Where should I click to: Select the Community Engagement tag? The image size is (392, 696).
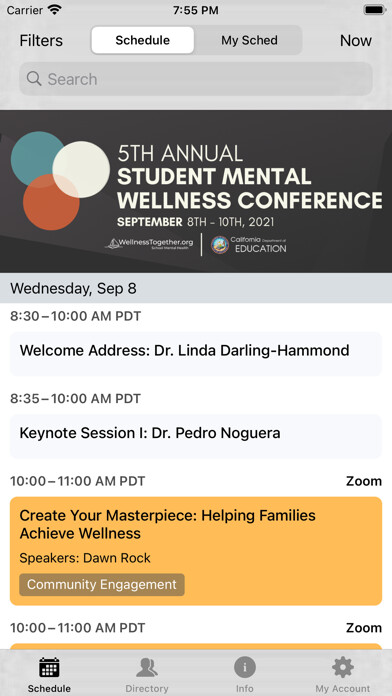(102, 585)
